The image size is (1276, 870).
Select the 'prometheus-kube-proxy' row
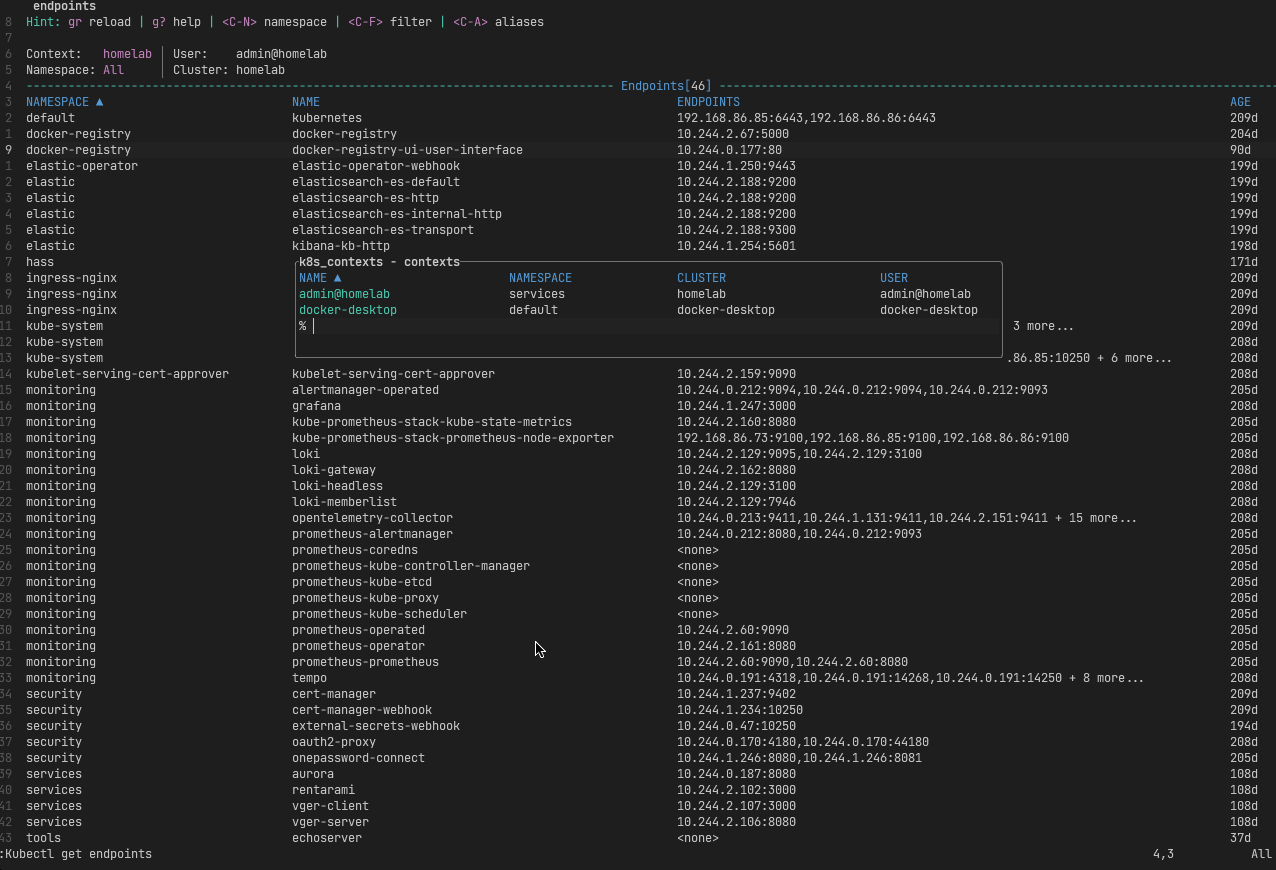[638, 598]
